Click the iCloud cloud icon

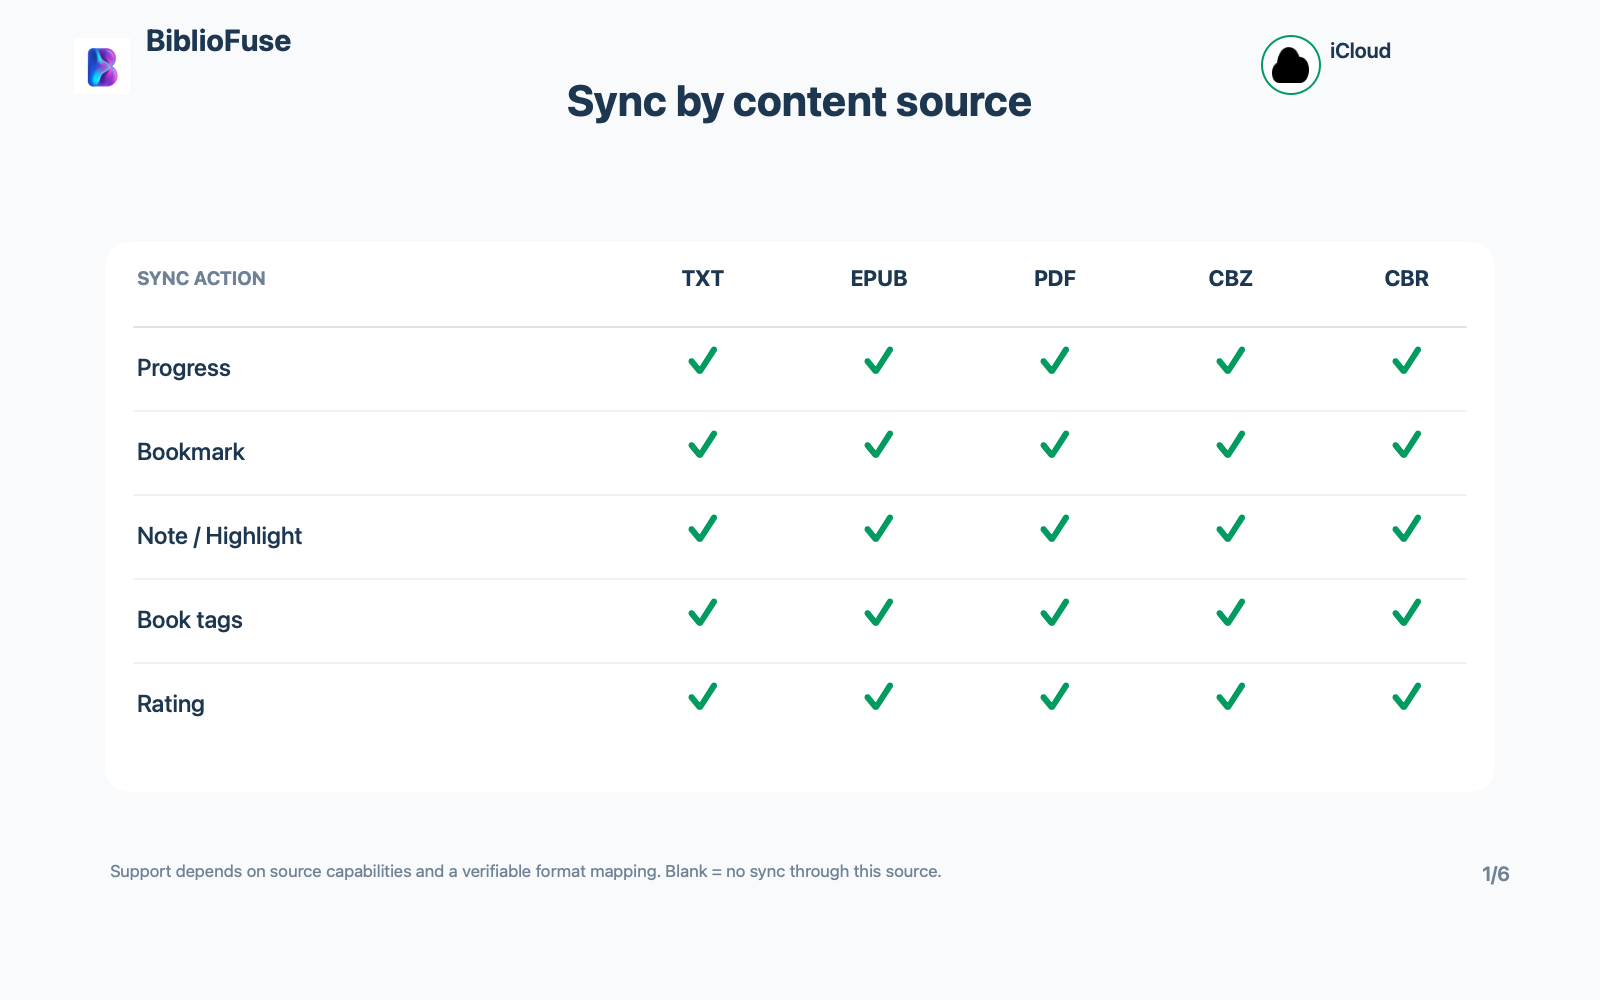click(1291, 65)
